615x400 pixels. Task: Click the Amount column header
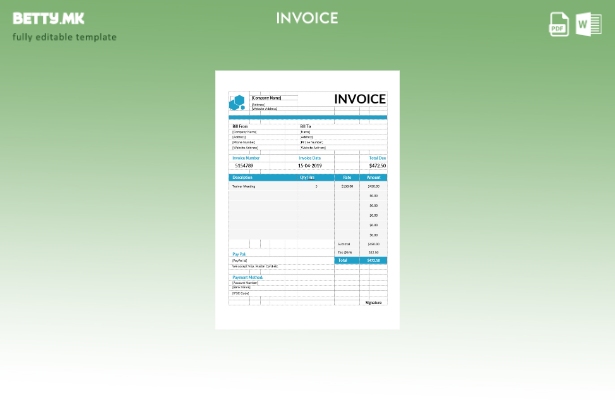(x=373, y=177)
